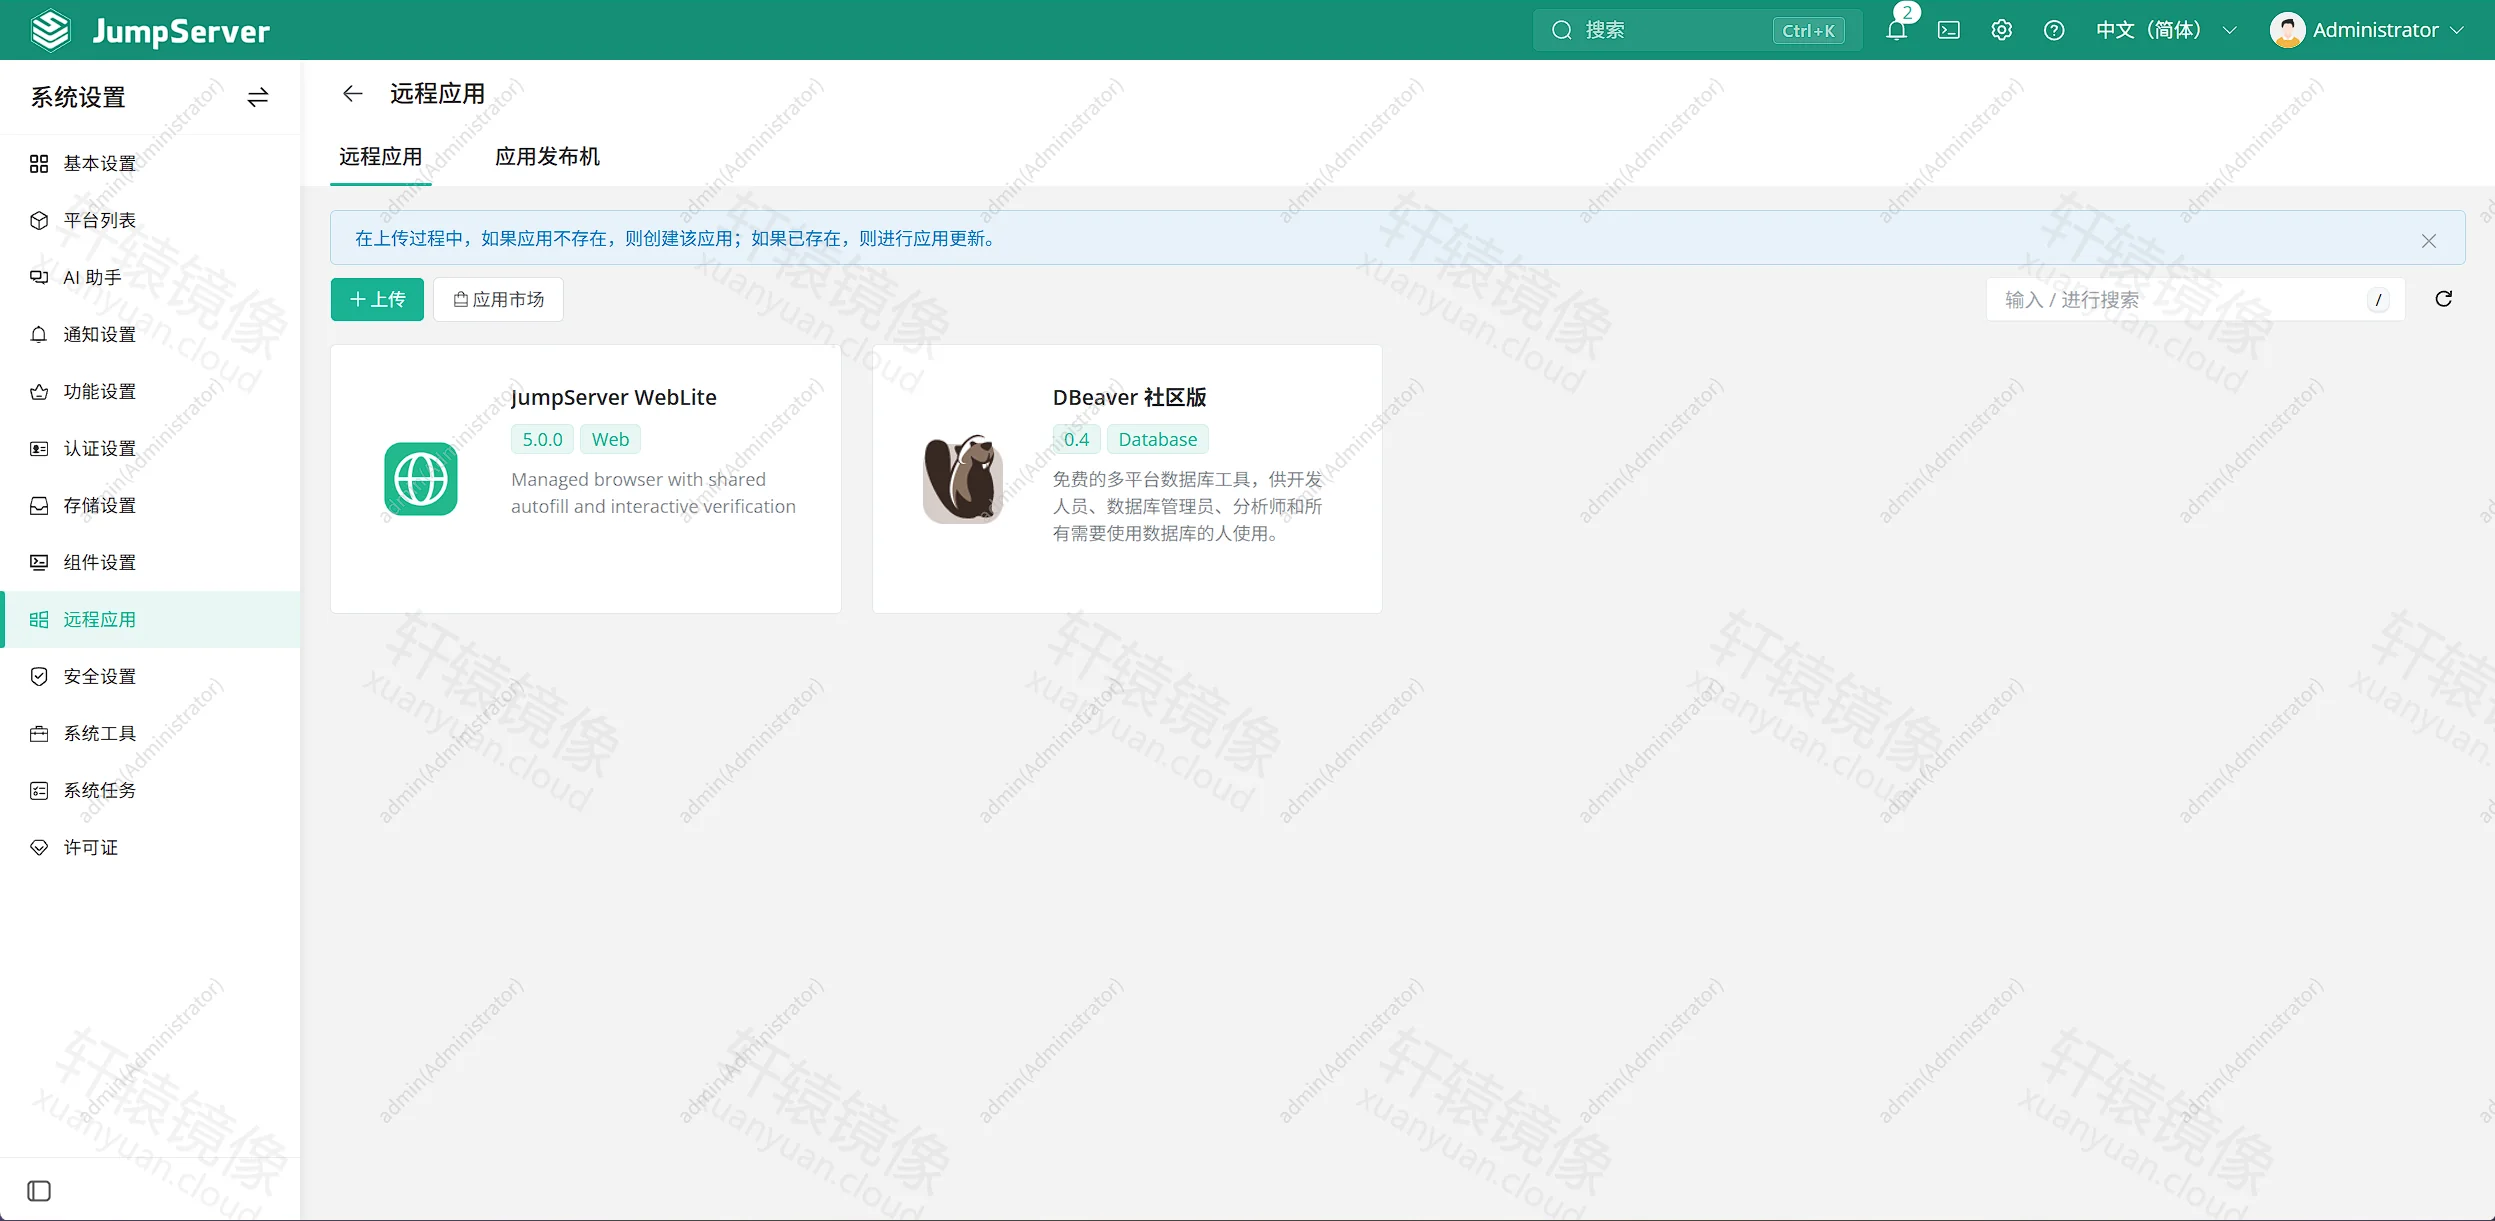Close the upload info banner
2495x1221 pixels.
(2429, 240)
